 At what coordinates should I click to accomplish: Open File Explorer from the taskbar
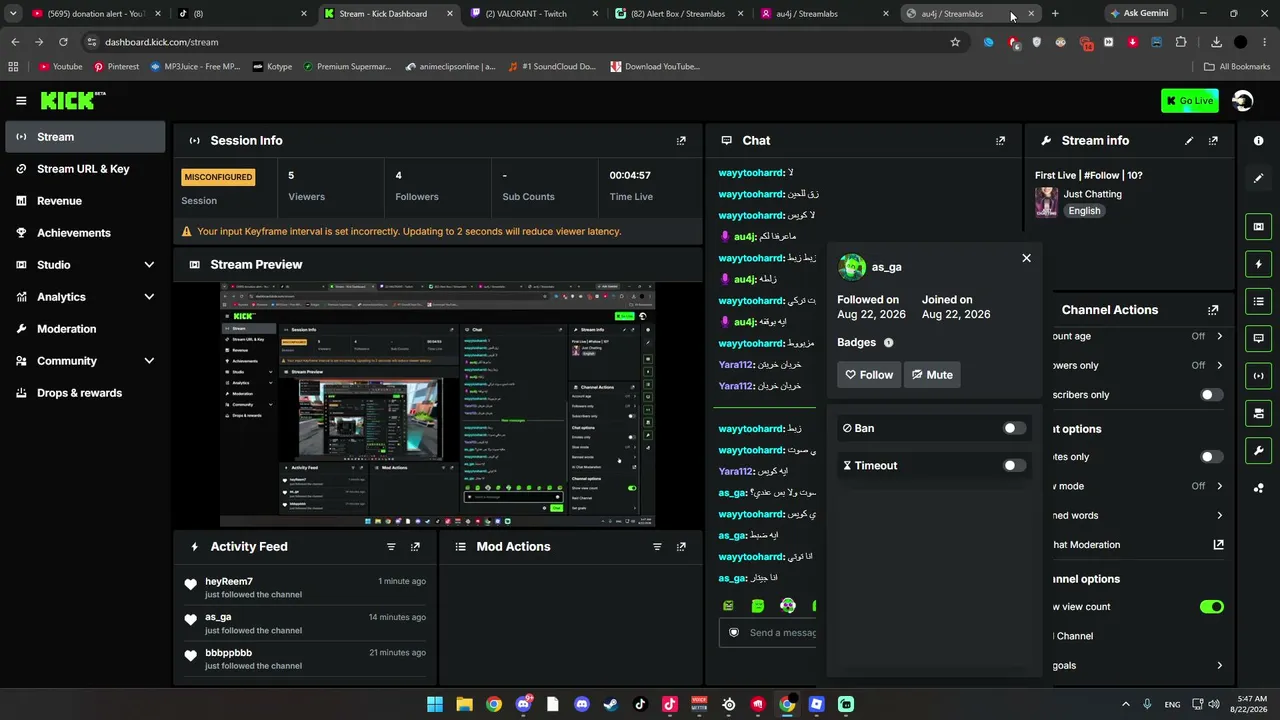[464, 704]
